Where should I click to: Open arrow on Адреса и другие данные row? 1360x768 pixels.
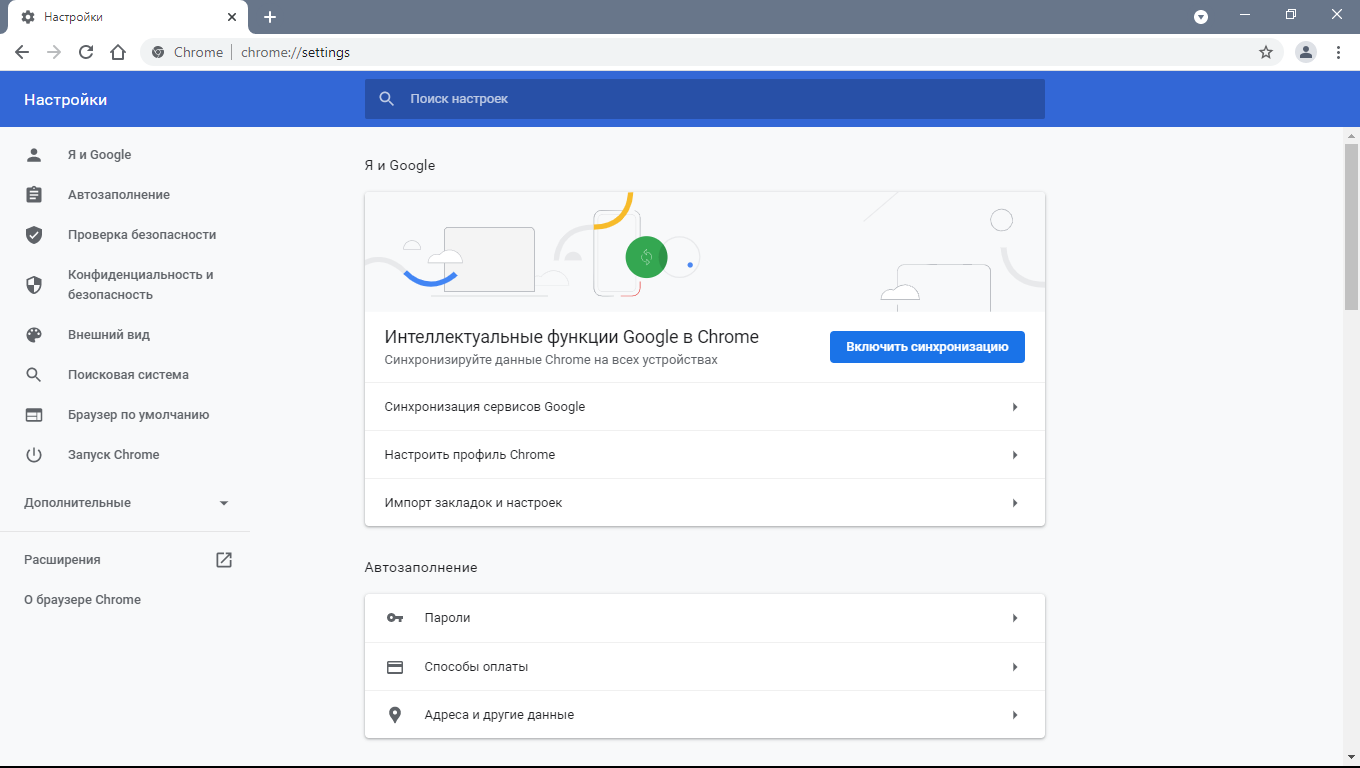pyautogui.click(x=1015, y=715)
